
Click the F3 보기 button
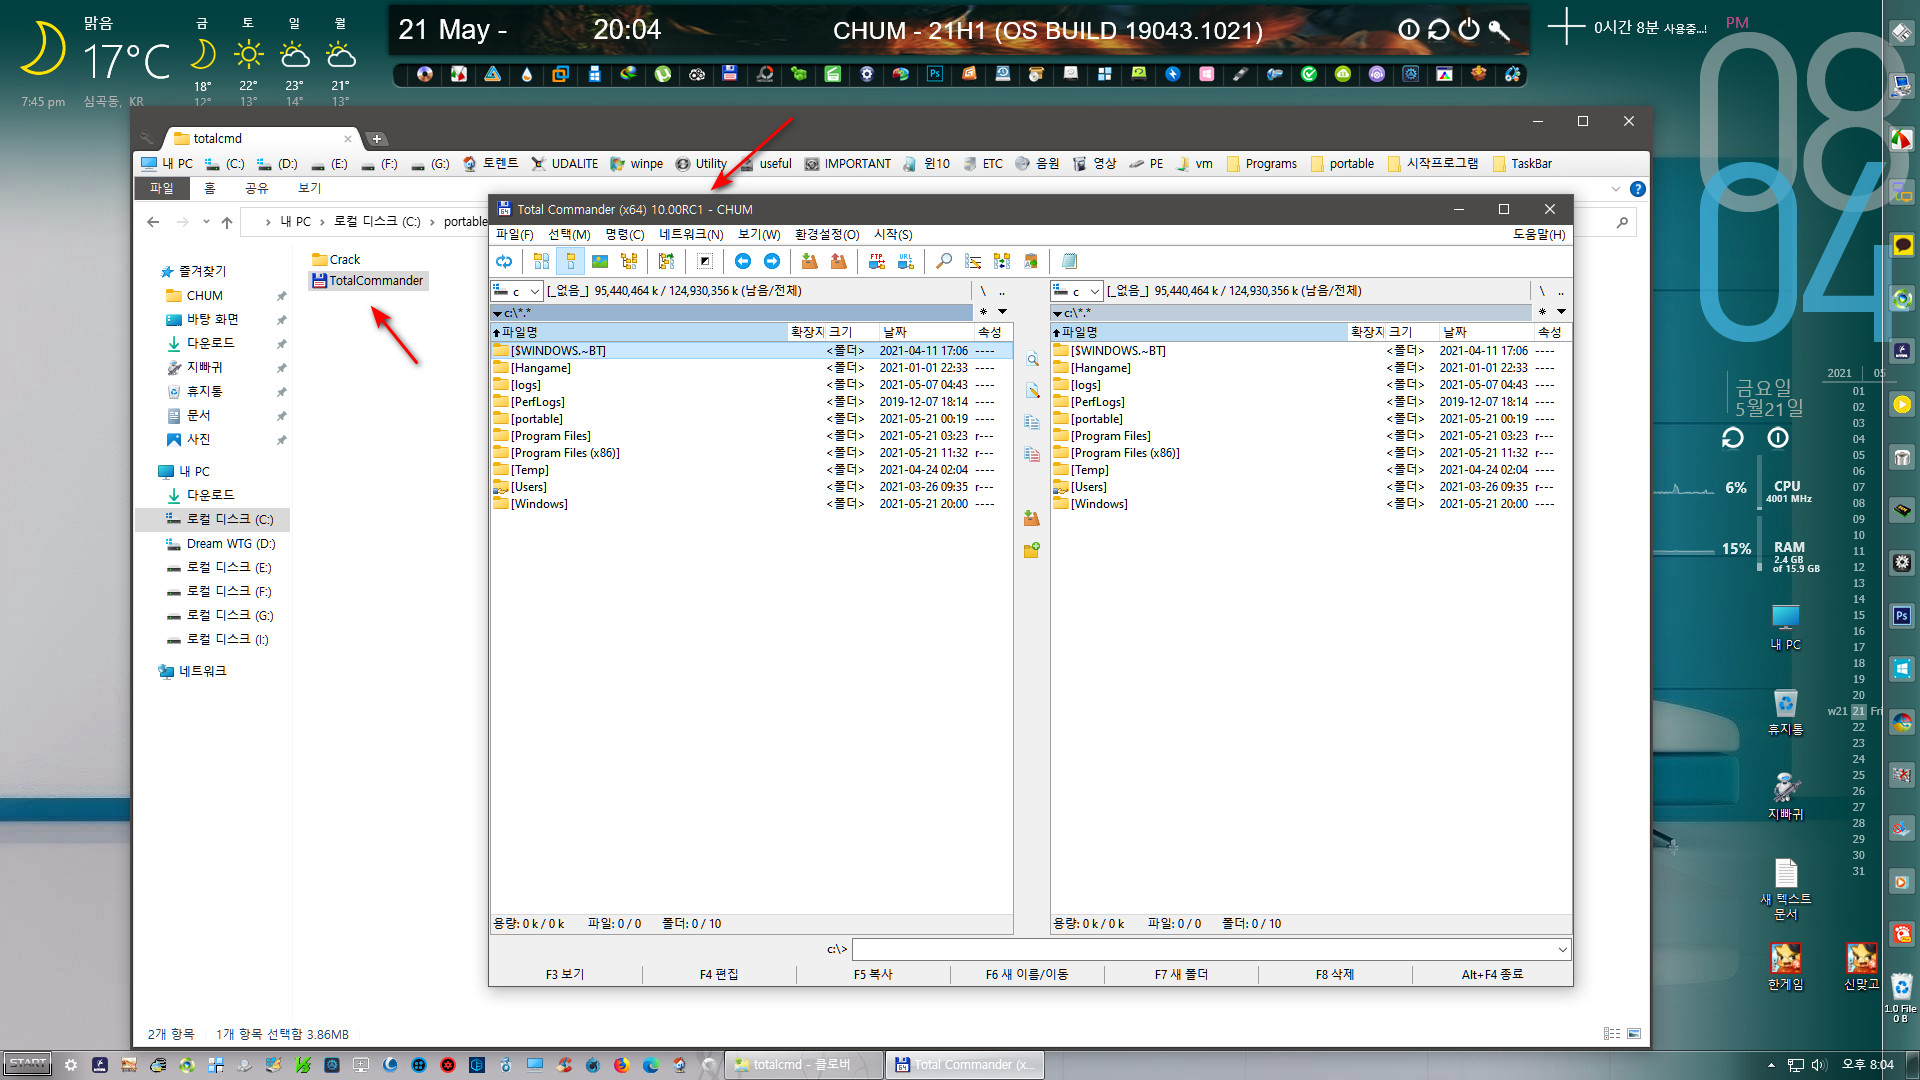[565, 974]
